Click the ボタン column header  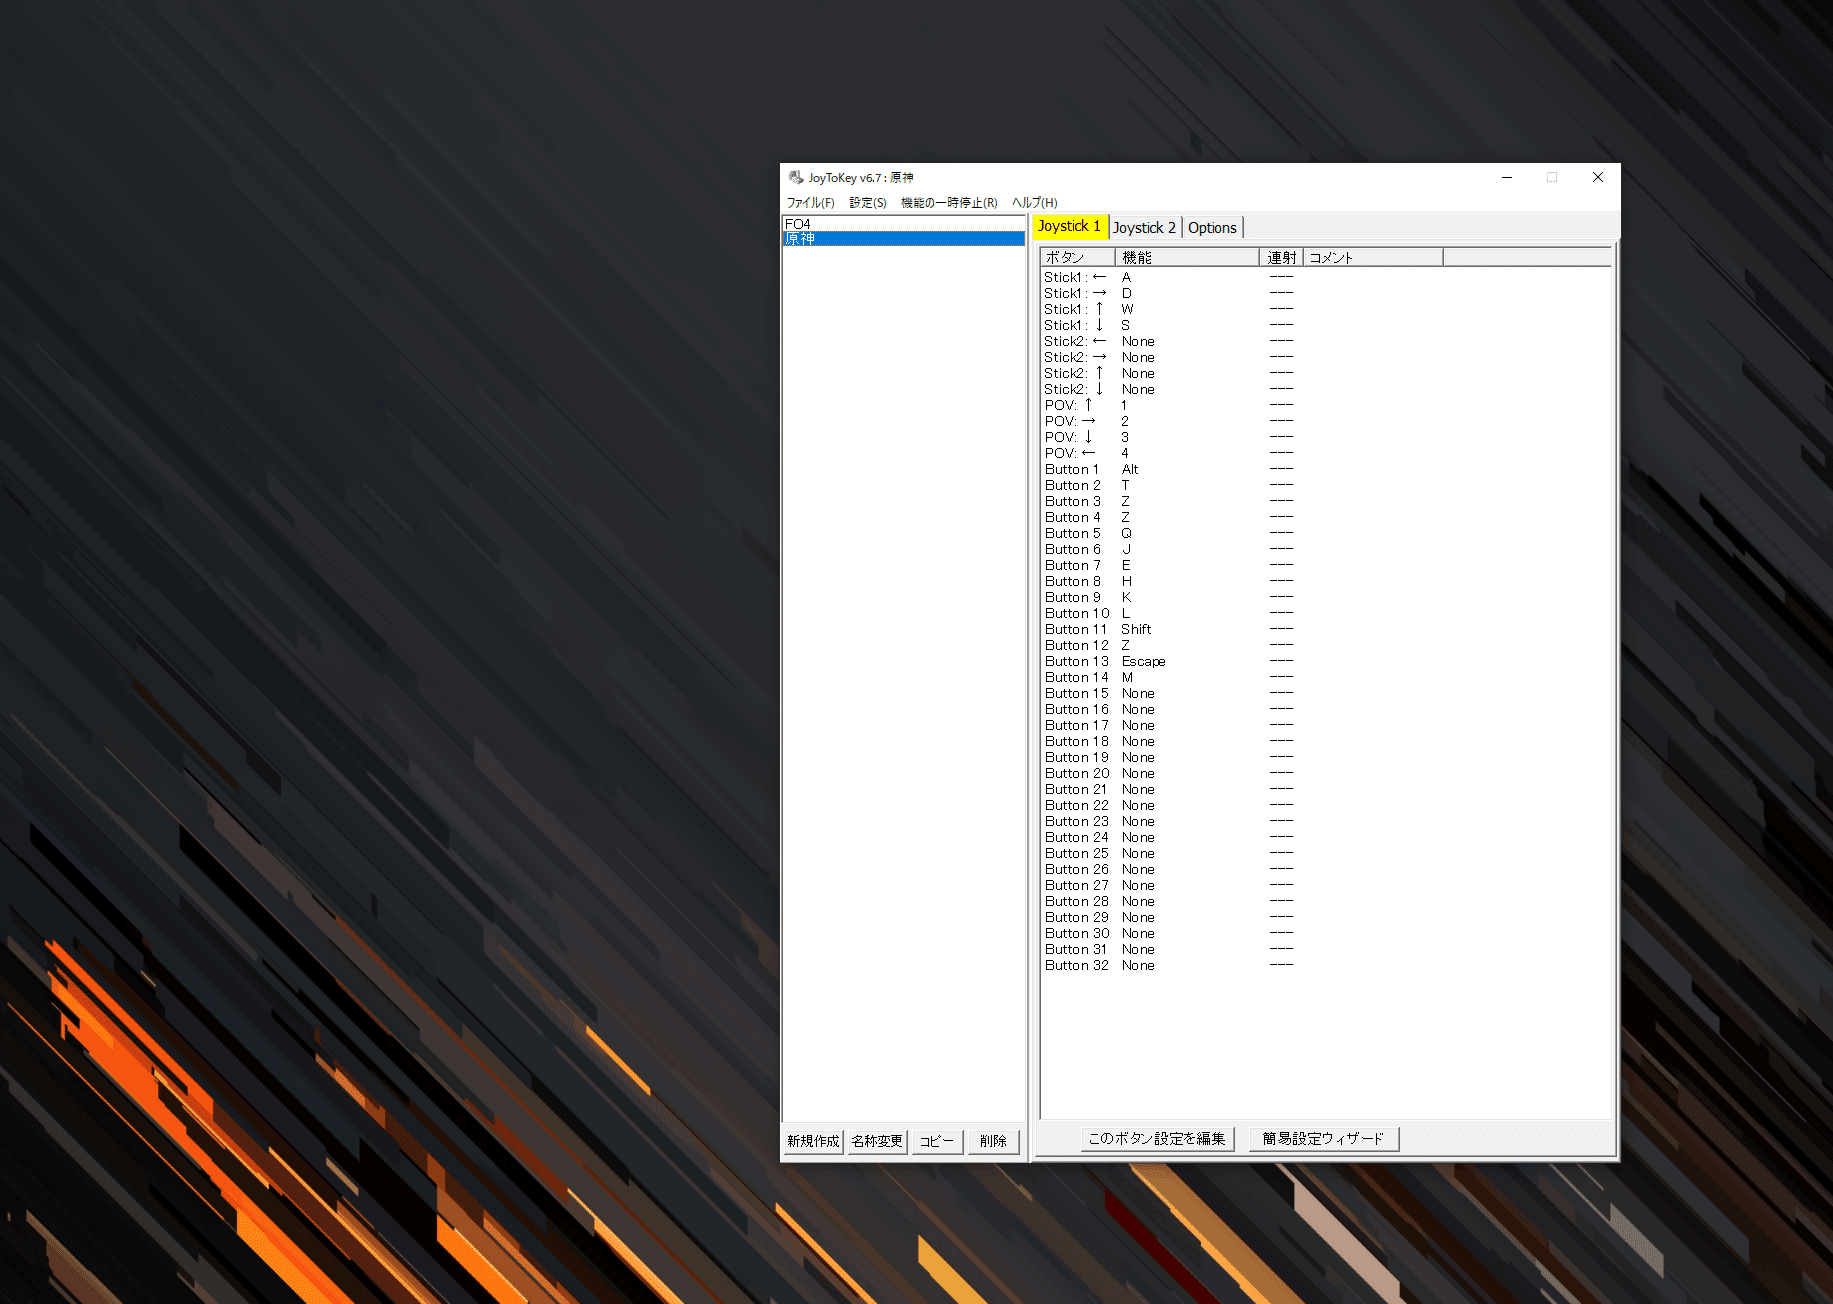(x=1076, y=257)
